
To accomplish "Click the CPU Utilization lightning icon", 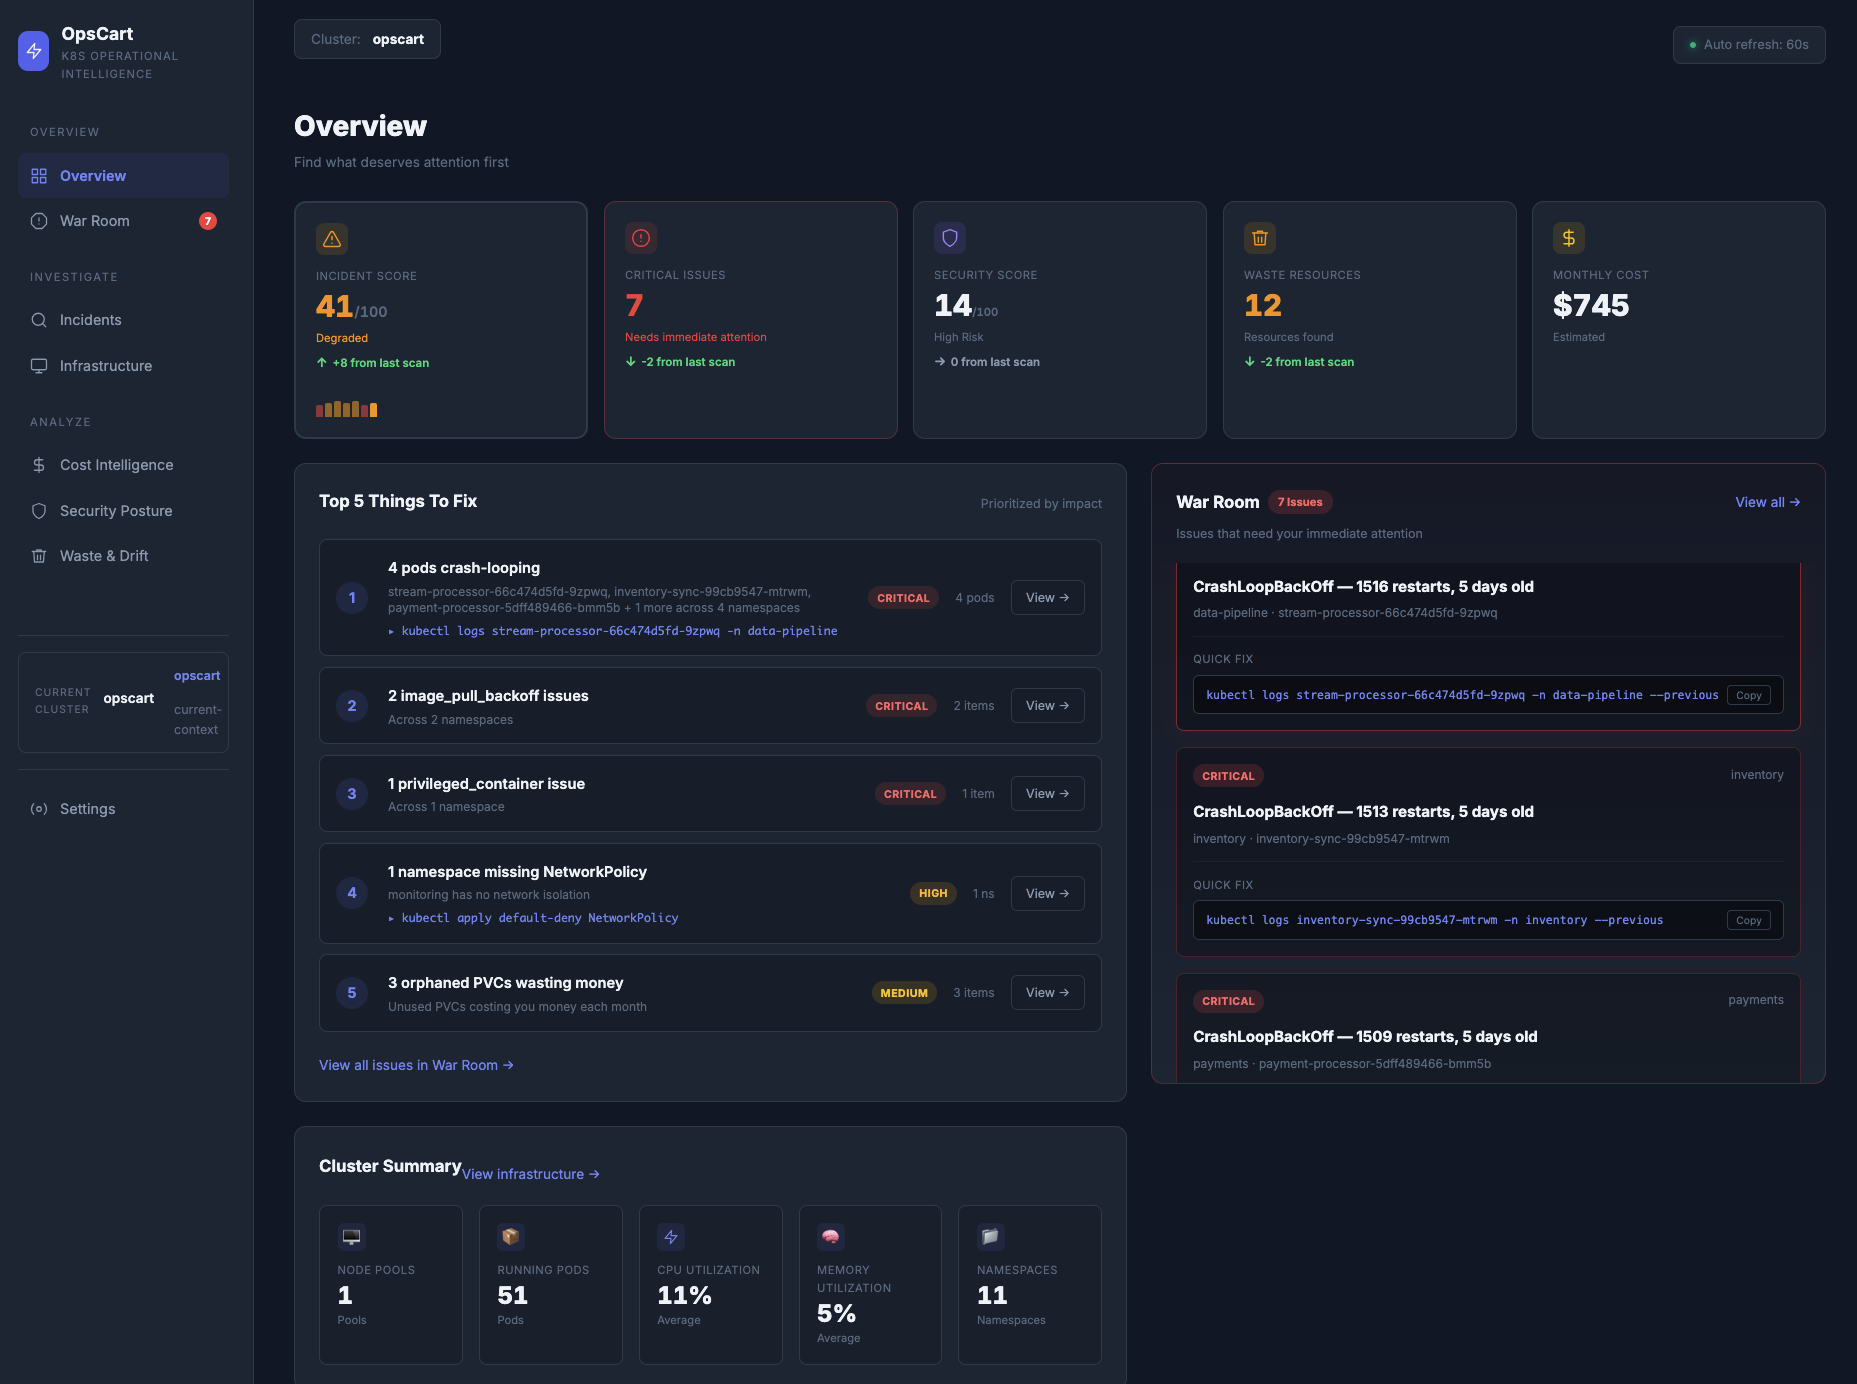I will pyautogui.click(x=671, y=1237).
